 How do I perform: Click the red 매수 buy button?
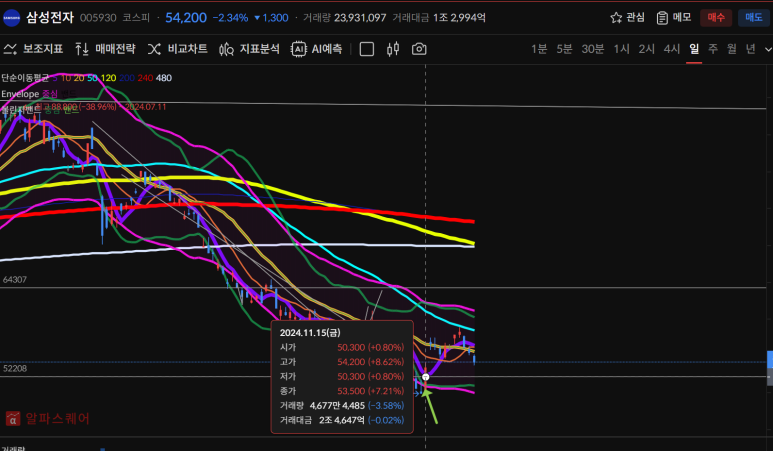[716, 18]
